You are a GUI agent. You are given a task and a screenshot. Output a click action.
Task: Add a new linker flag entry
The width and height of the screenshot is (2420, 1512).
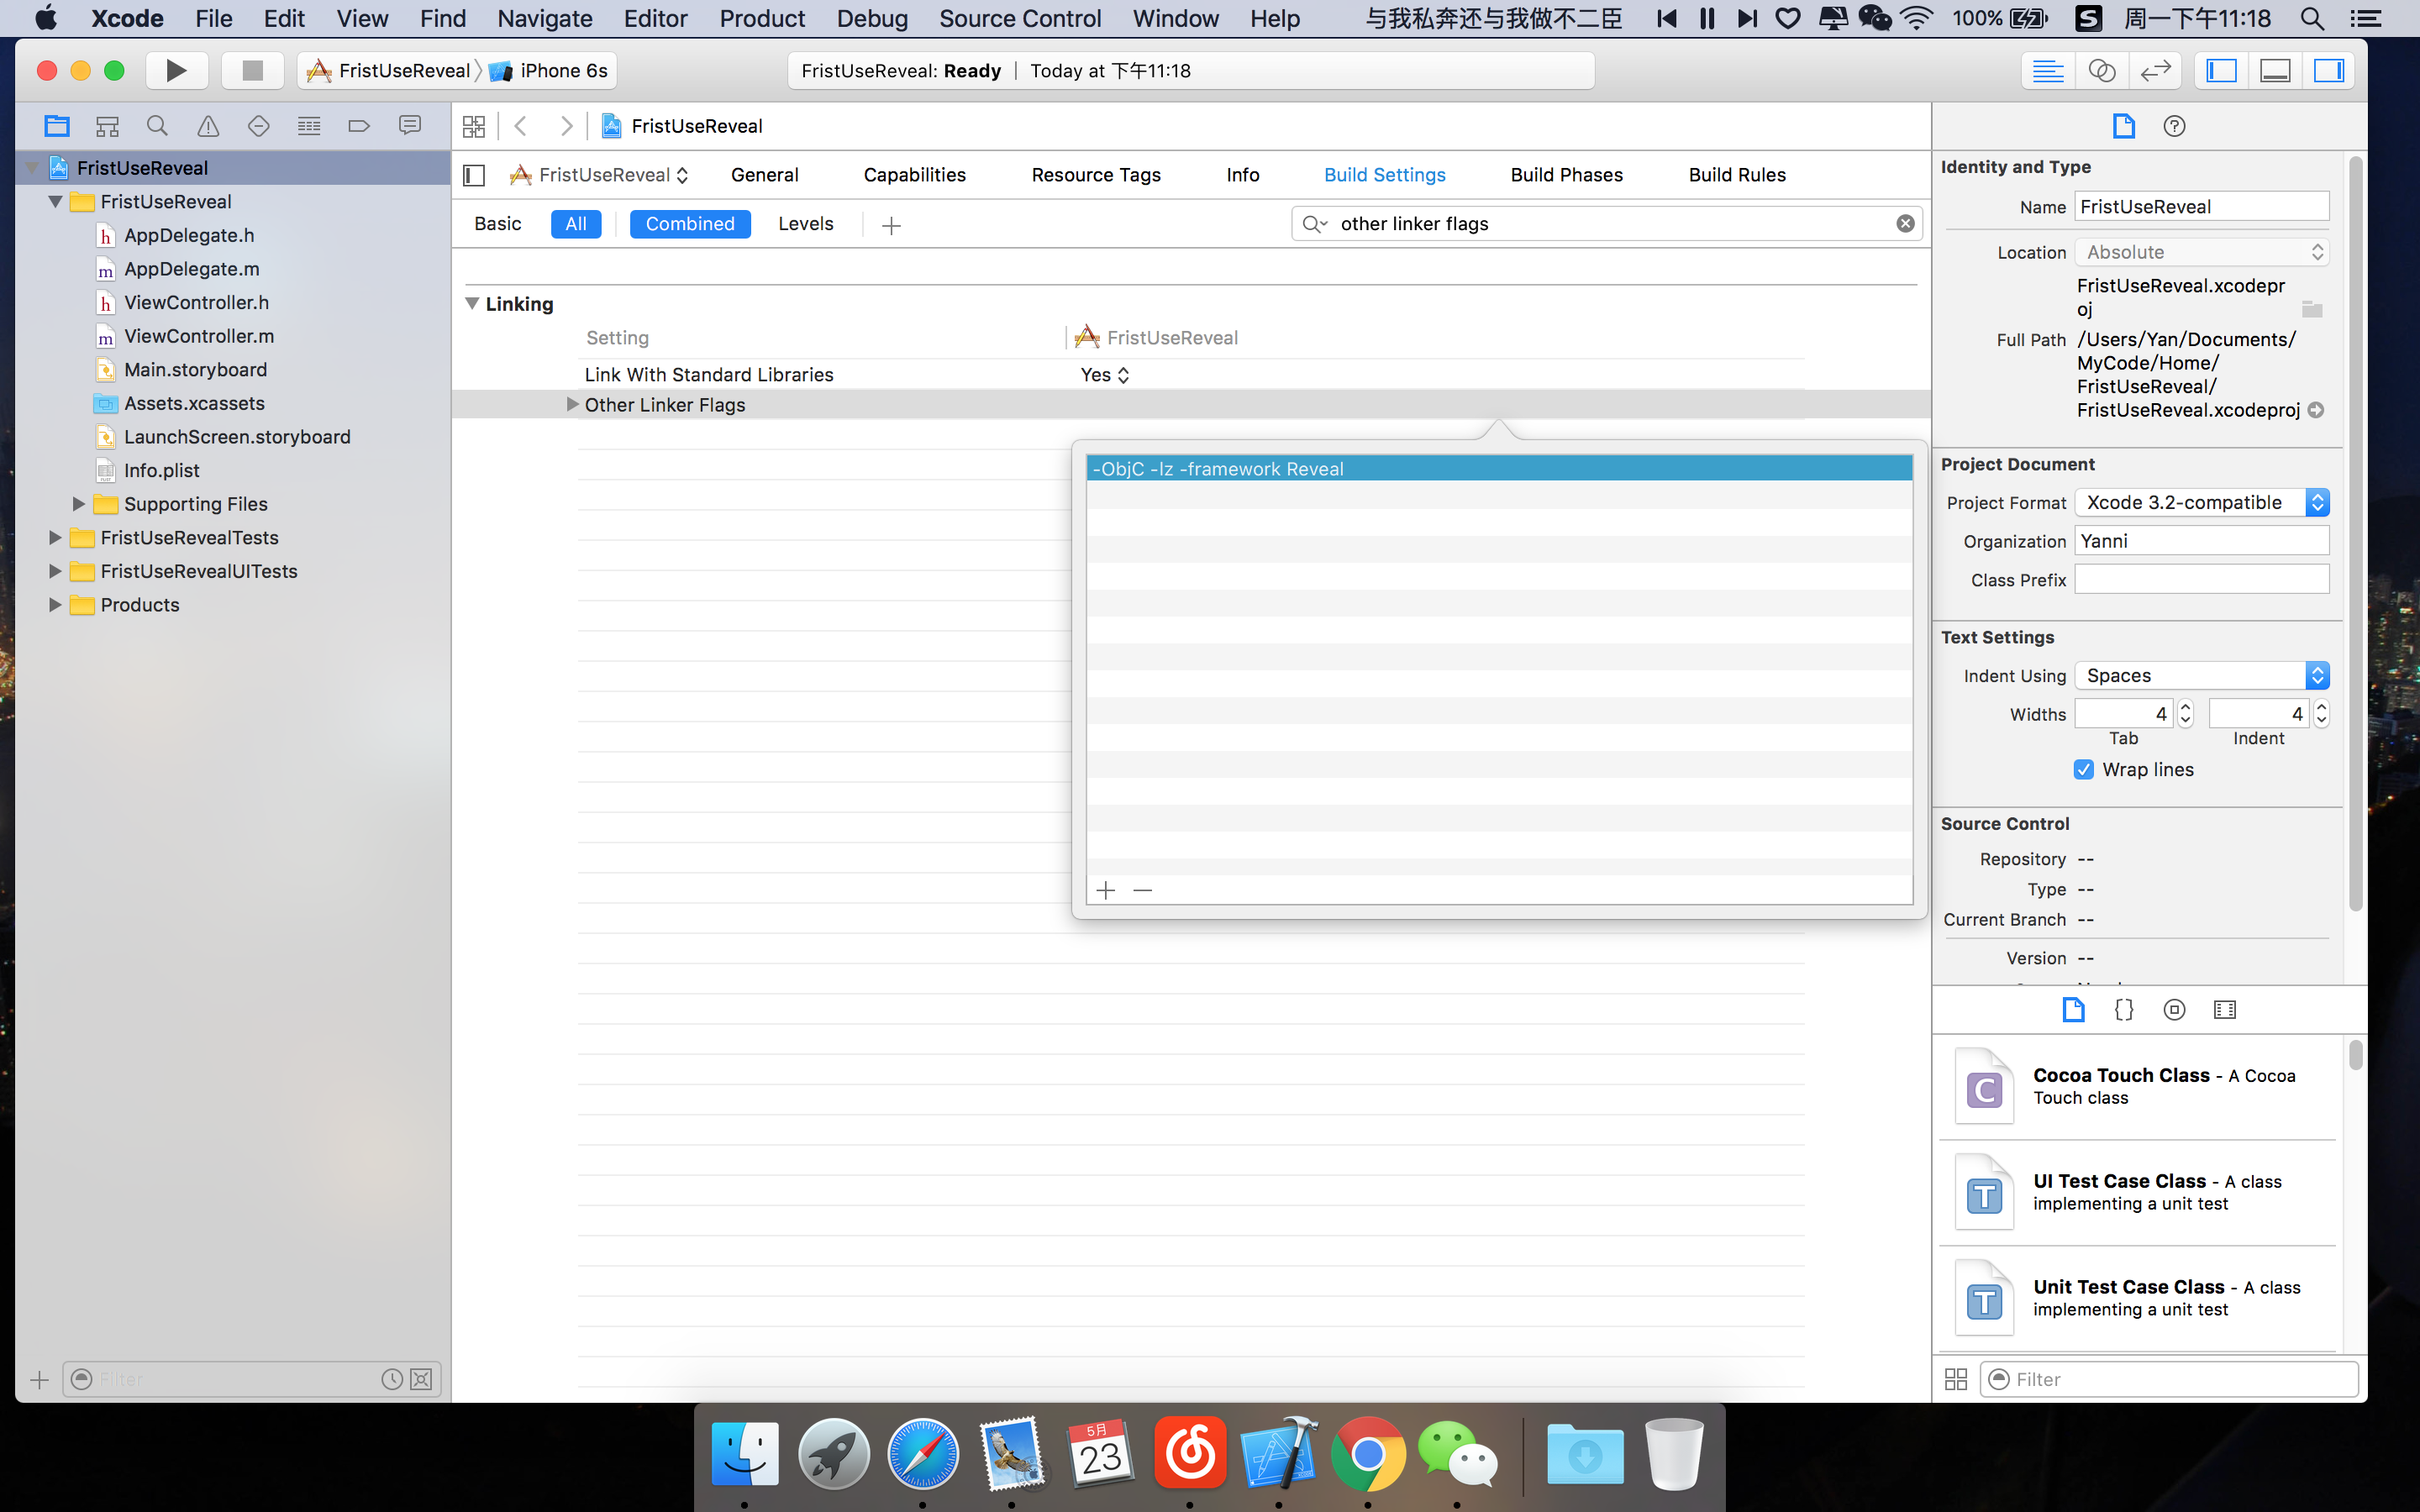coord(1105,890)
